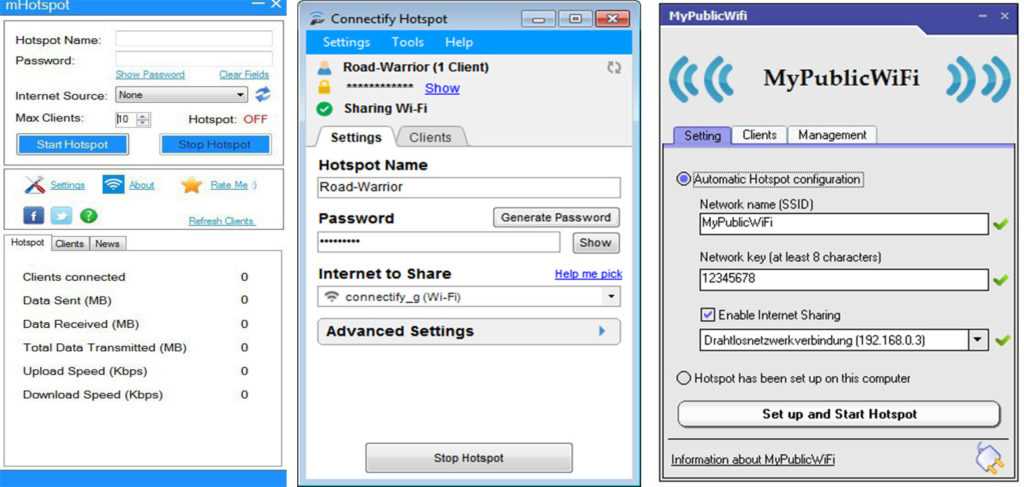1024x487 pixels.
Task: Click the green check next to Internet Sharing adapter
Action: 1000,340
